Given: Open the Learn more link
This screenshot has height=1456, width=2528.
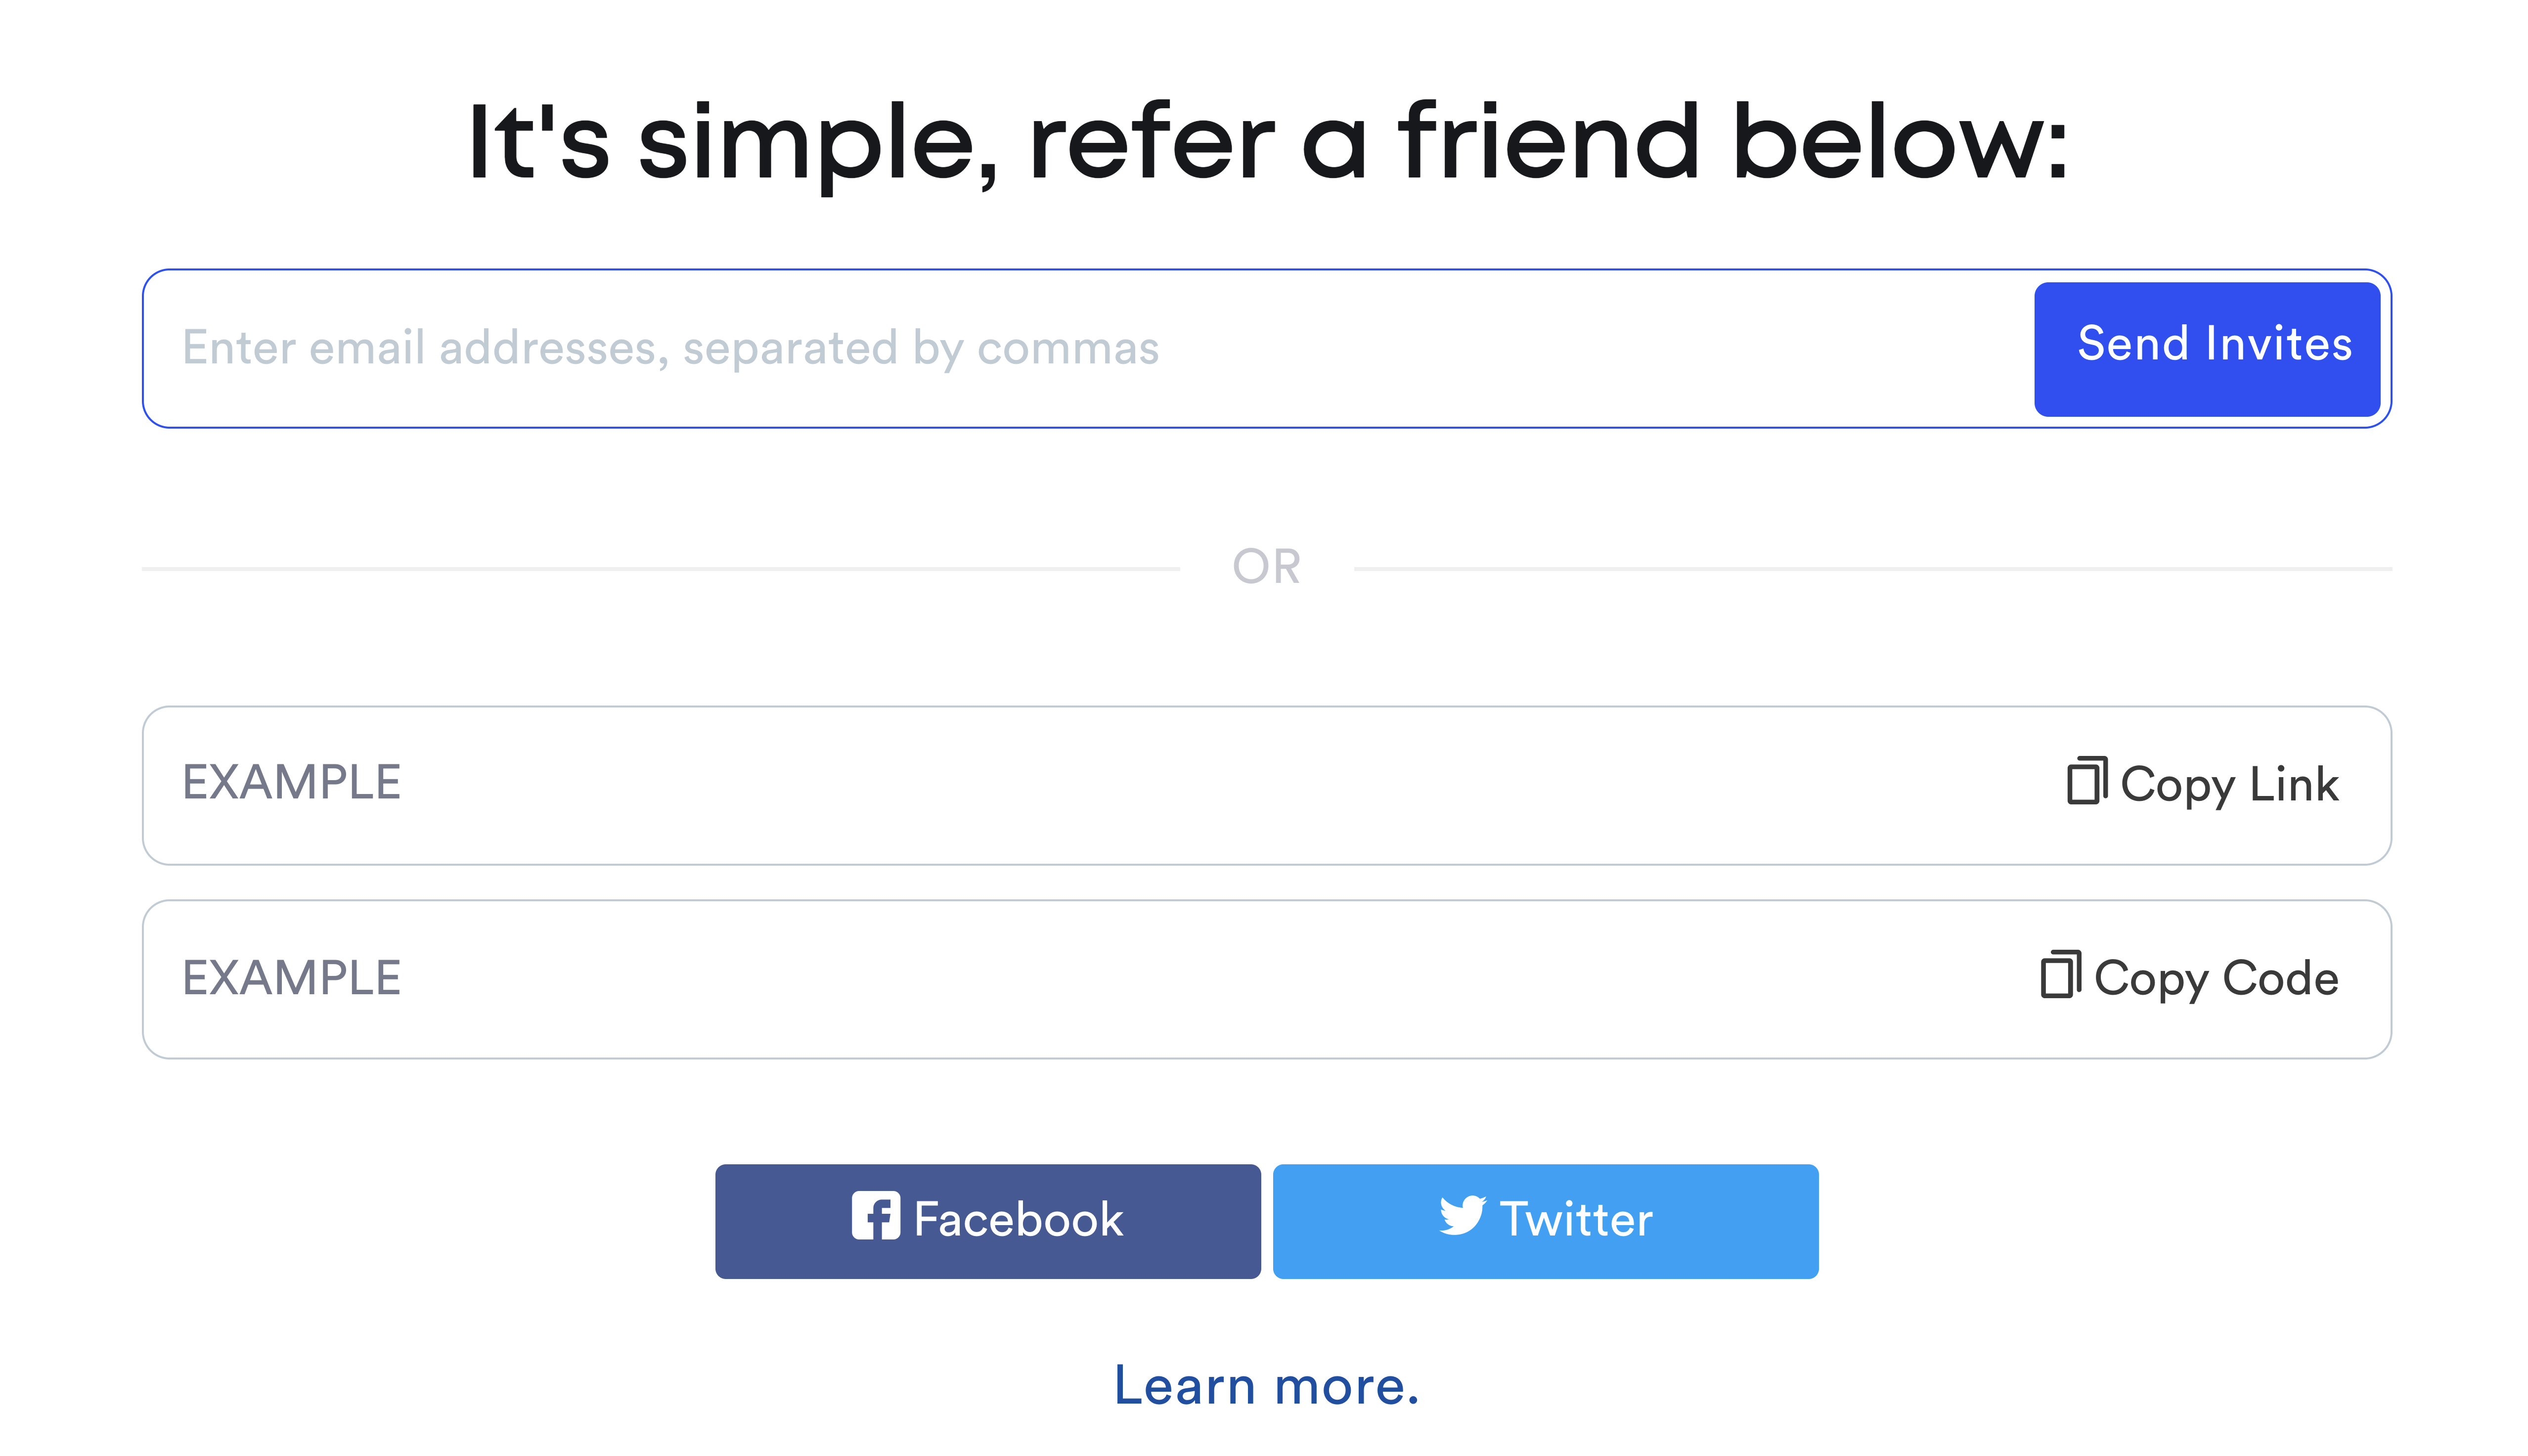Looking at the screenshot, I should click(x=1266, y=1386).
